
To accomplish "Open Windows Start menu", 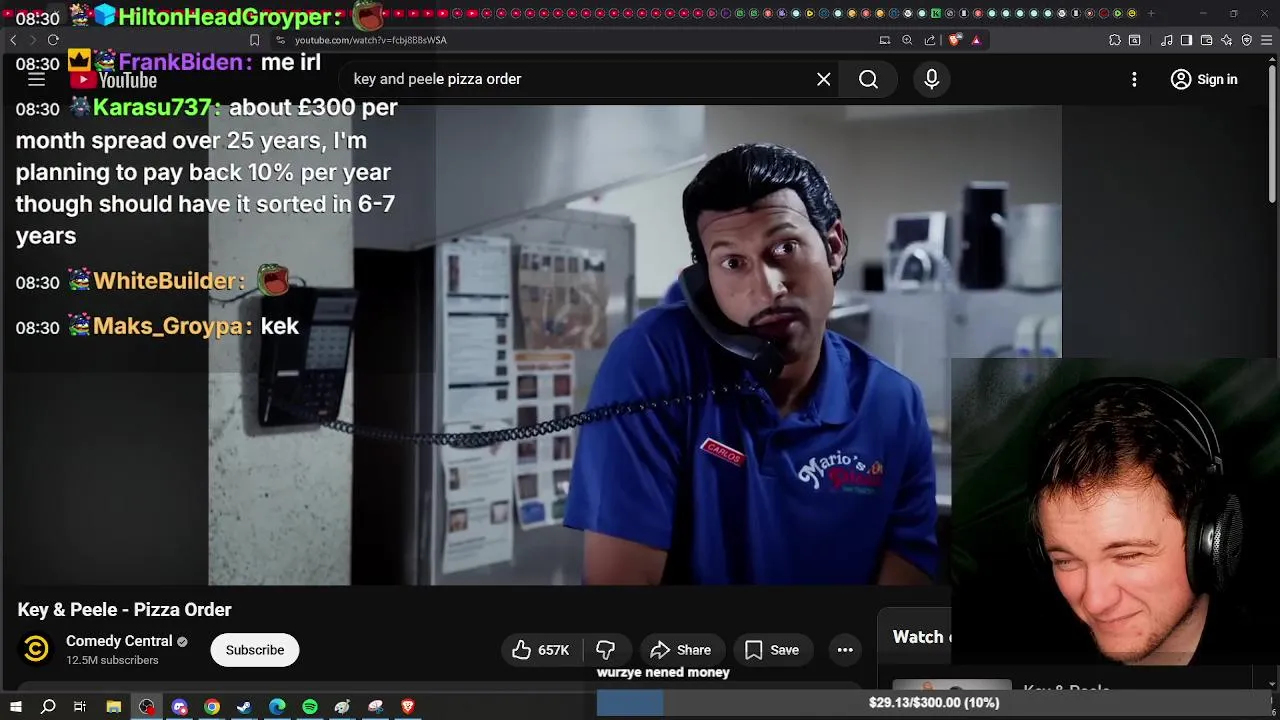I will [15, 707].
